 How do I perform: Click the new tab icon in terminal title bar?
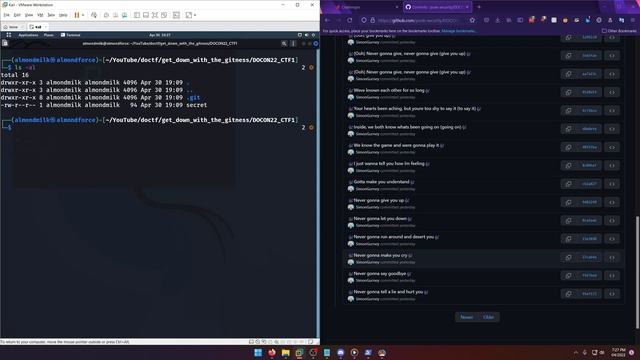(x=5, y=43)
